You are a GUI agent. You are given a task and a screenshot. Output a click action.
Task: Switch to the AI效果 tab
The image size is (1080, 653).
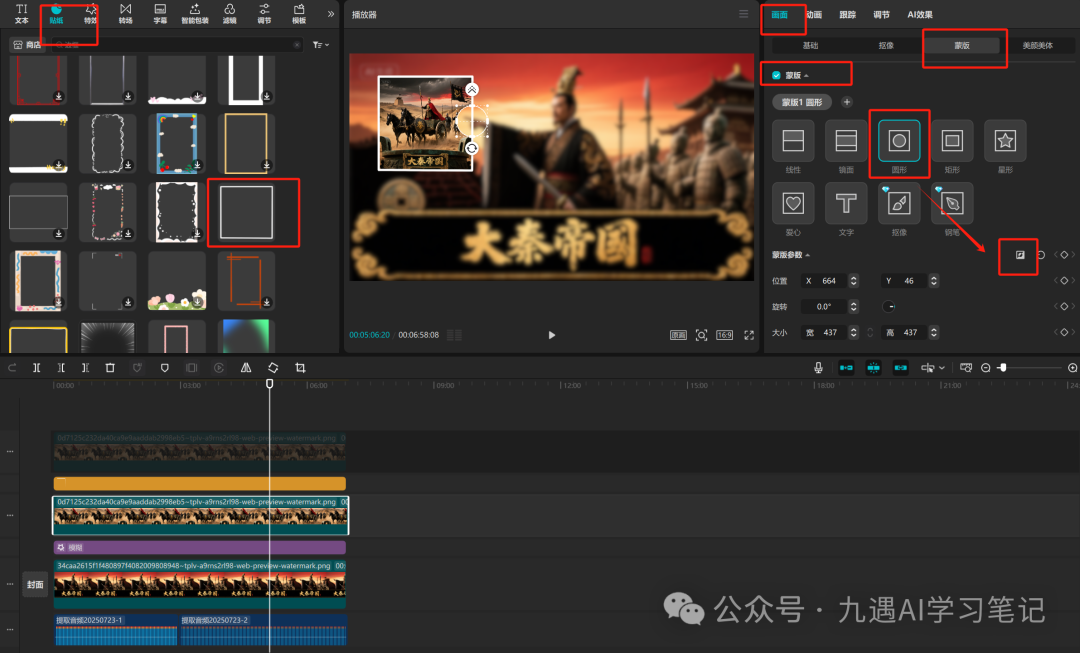[920, 14]
